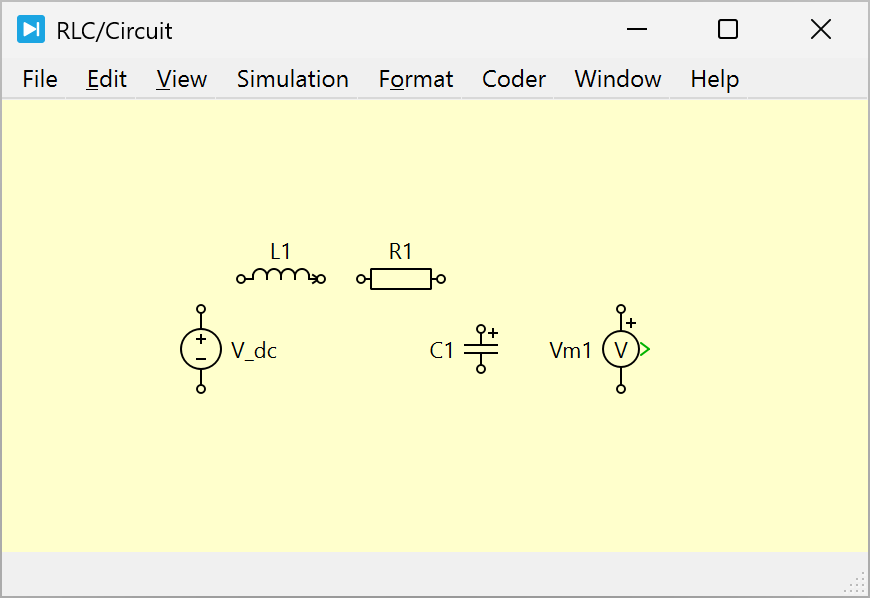Screen dimensions: 870x598
Task: Select the C1 capacitor symbol
Action: pos(481,349)
